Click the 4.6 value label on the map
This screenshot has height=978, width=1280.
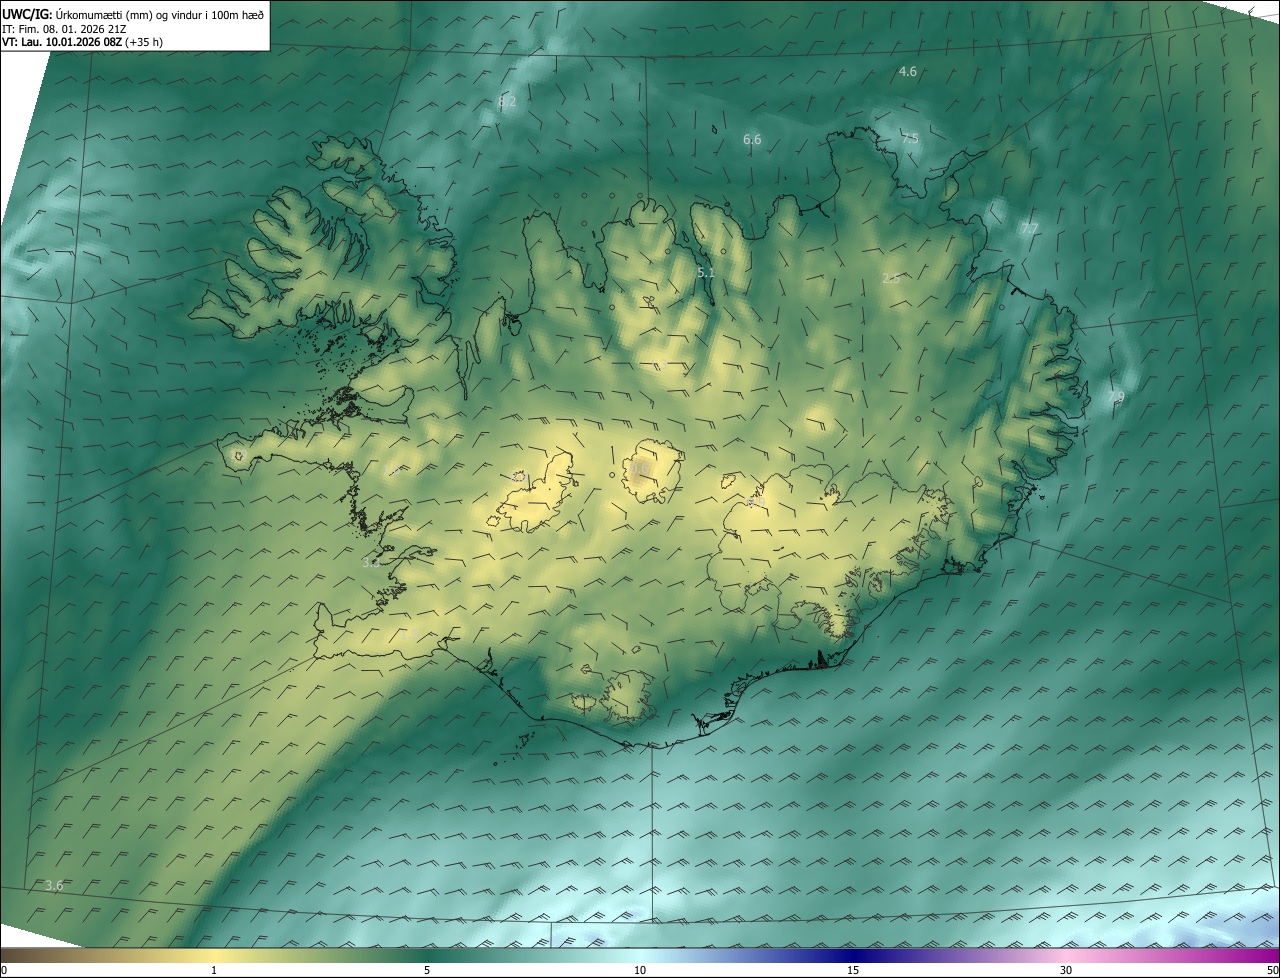(908, 71)
